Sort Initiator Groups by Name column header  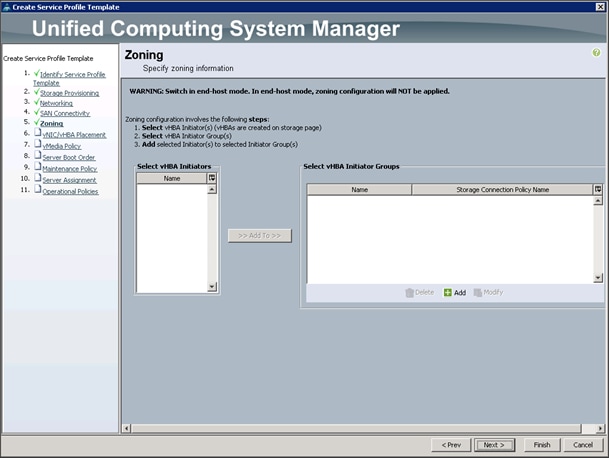[x=359, y=190]
